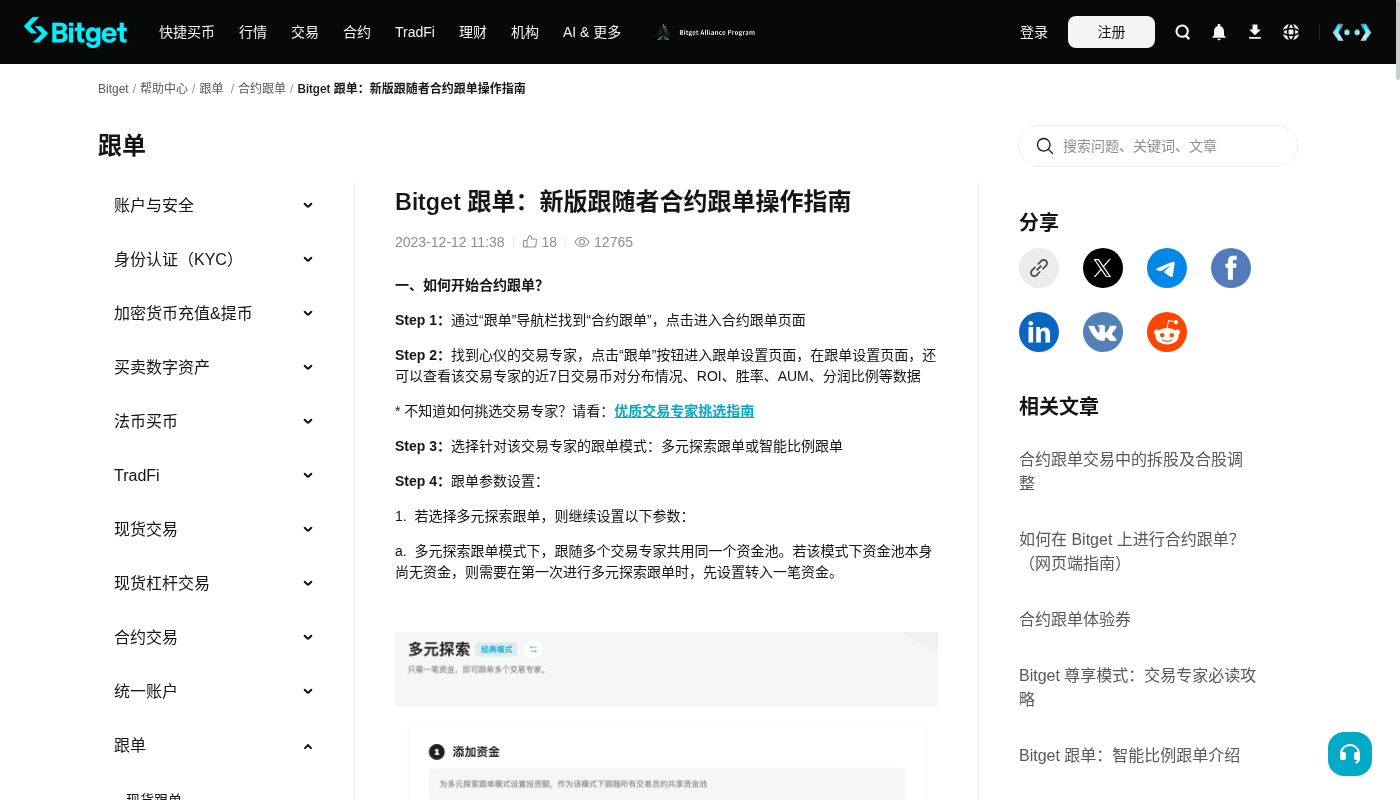Share article on LinkedIn
The width and height of the screenshot is (1400, 800).
[x=1039, y=332]
